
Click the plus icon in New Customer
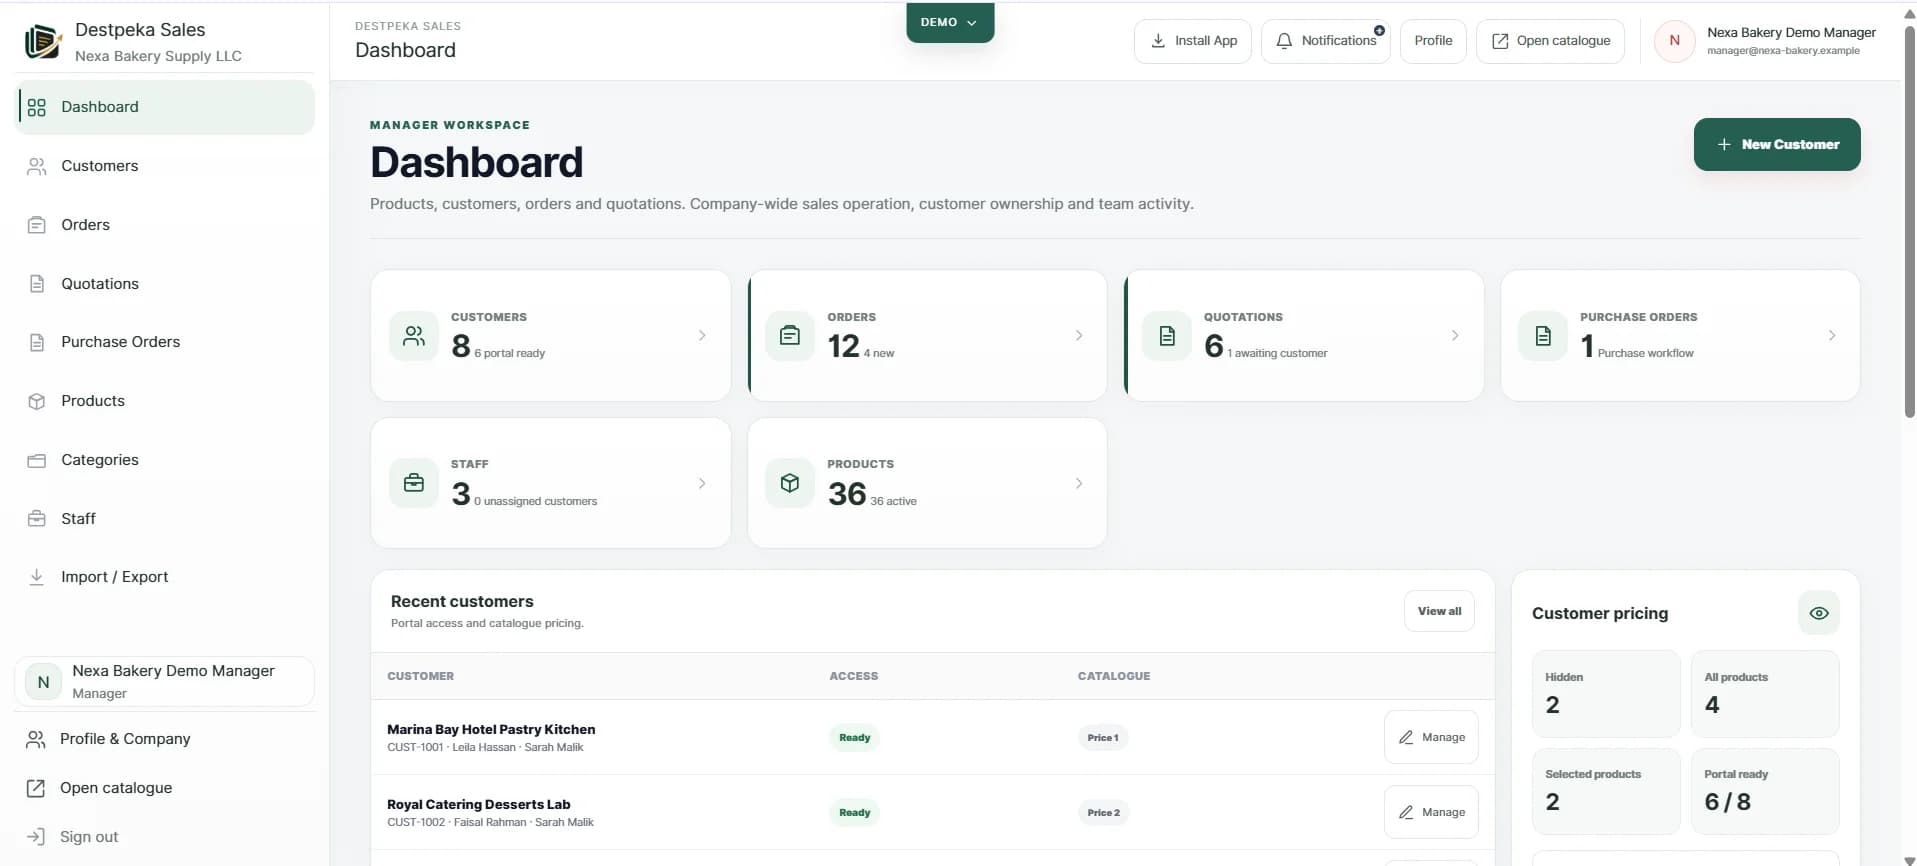pyautogui.click(x=1724, y=144)
